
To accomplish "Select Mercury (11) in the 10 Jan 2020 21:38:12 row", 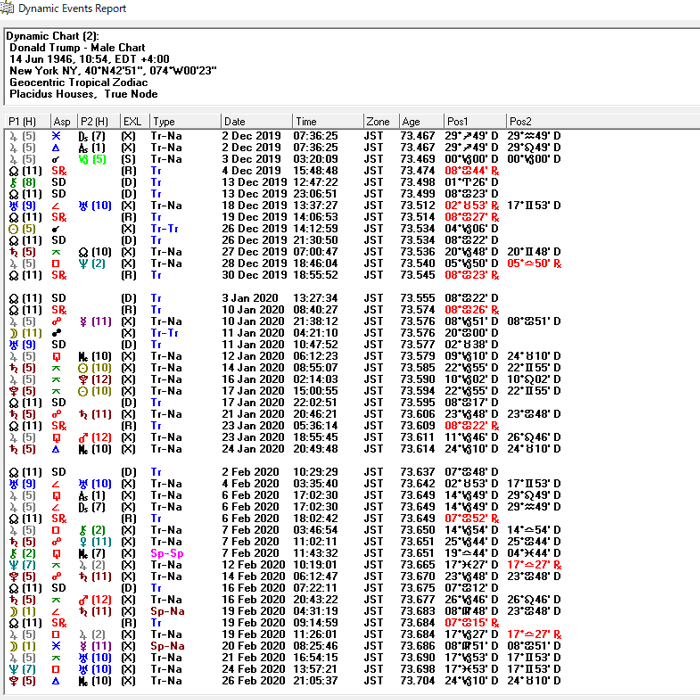I will point(95,322).
